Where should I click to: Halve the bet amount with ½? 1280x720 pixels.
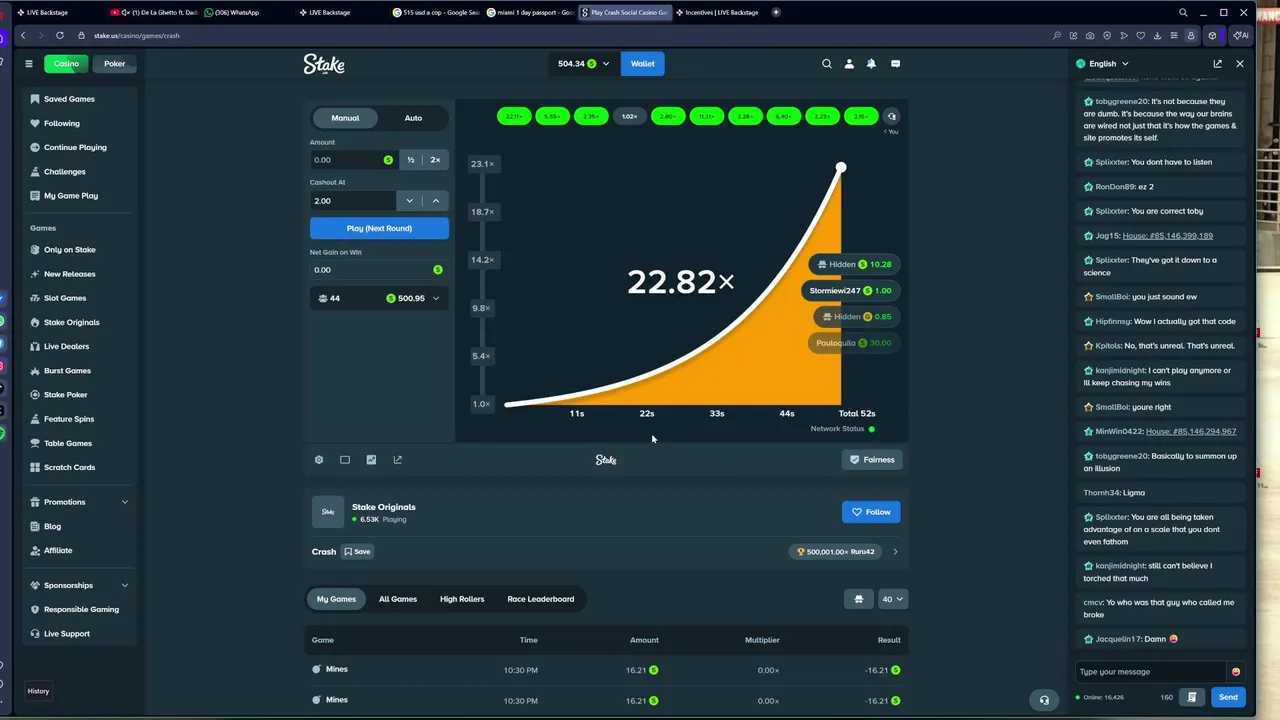pyautogui.click(x=410, y=160)
